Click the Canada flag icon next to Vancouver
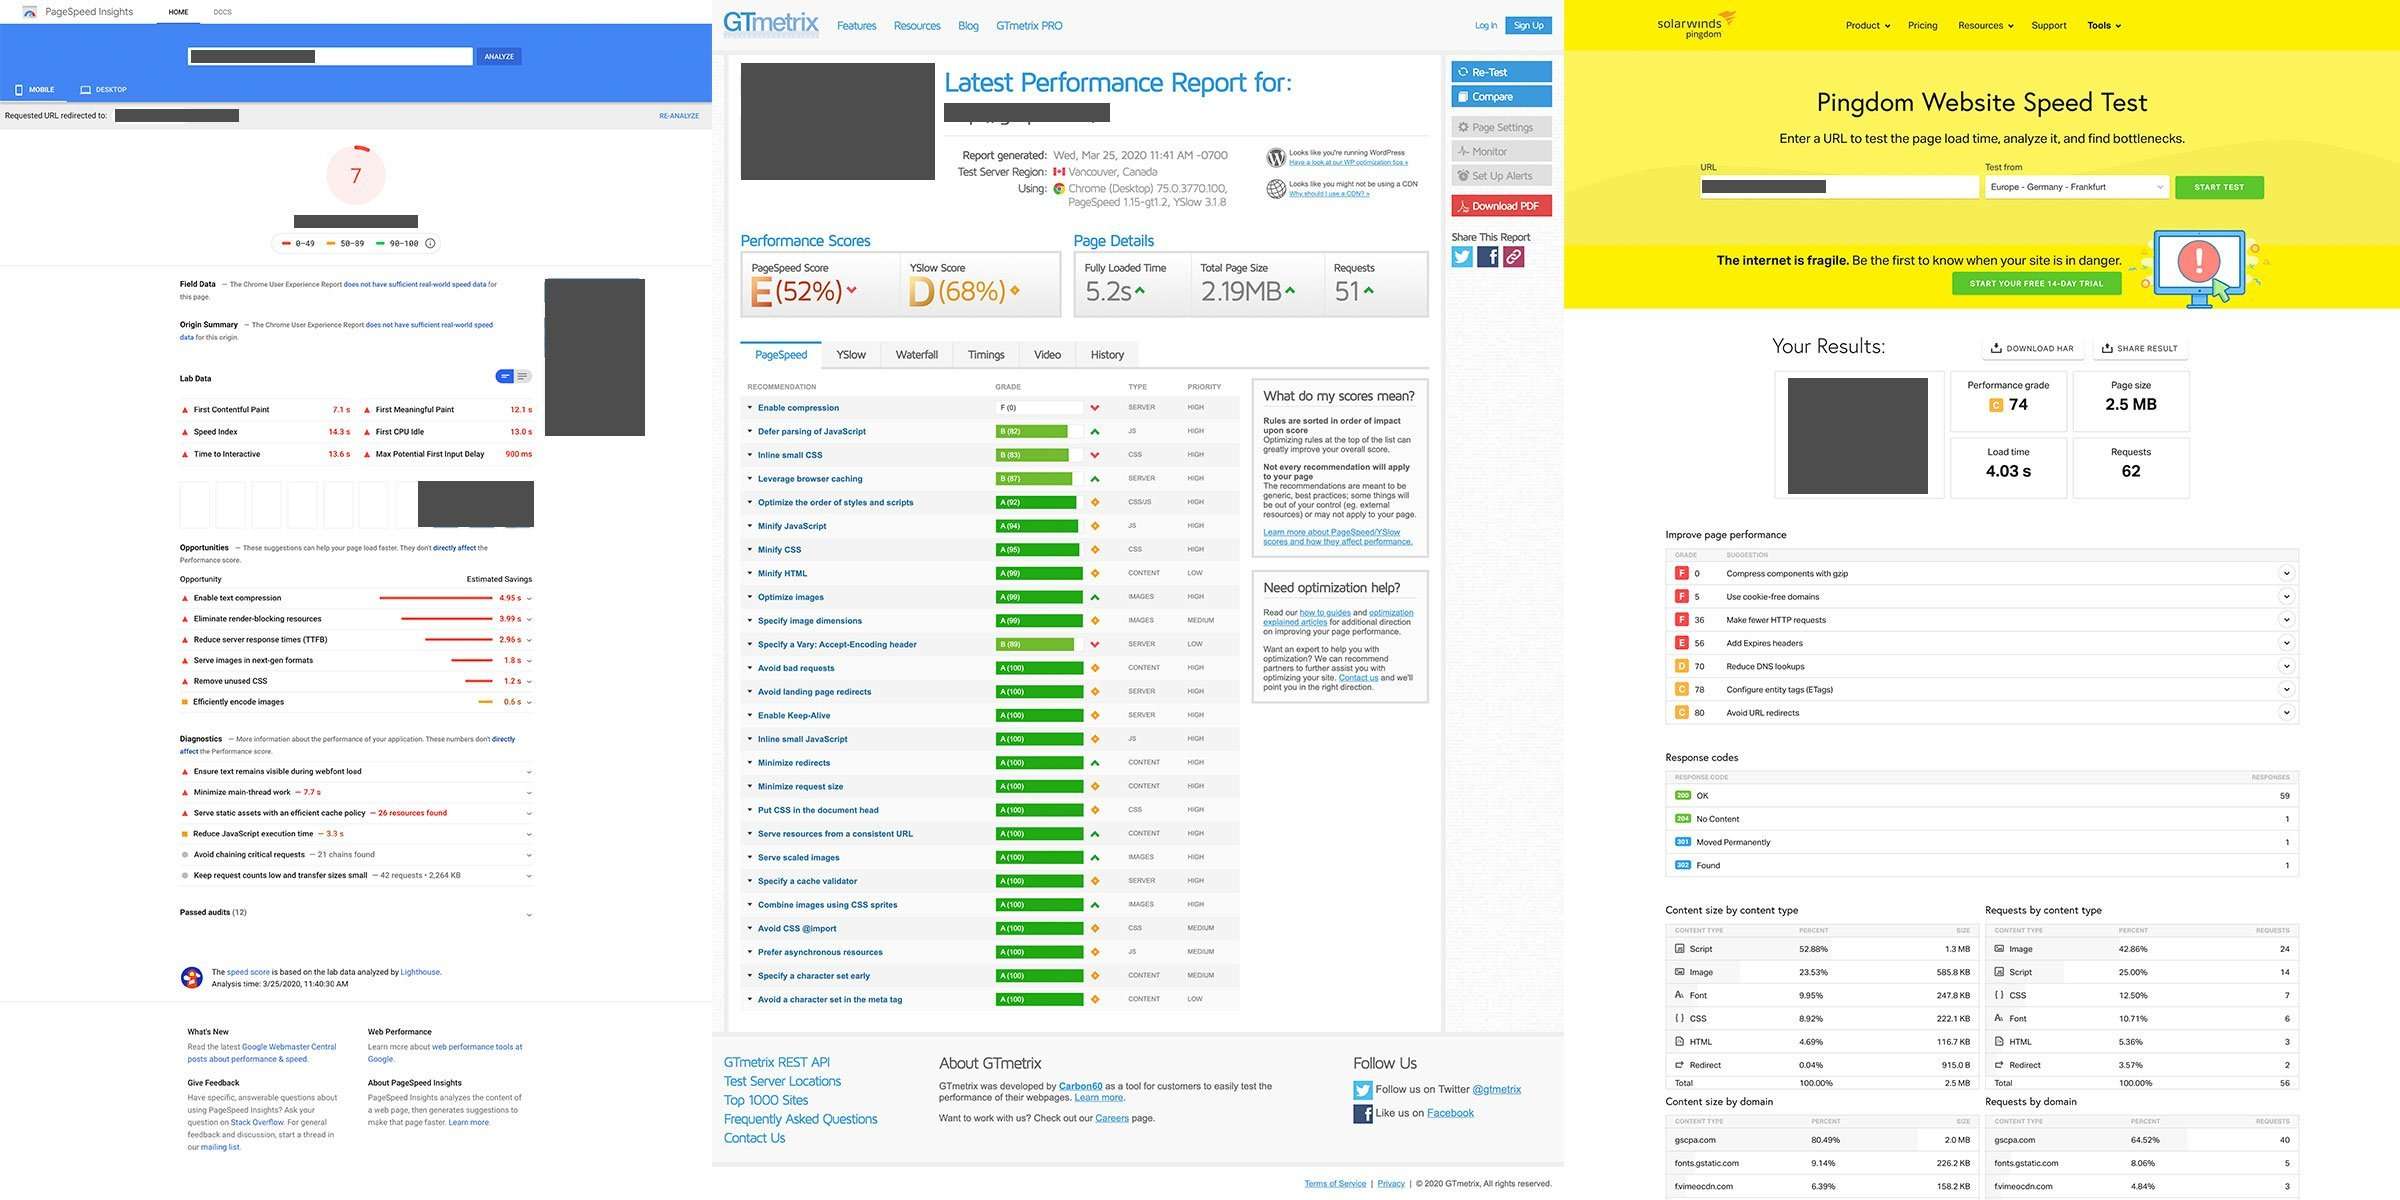Image resolution: width=2400 pixels, height=1200 pixels. tap(1059, 172)
